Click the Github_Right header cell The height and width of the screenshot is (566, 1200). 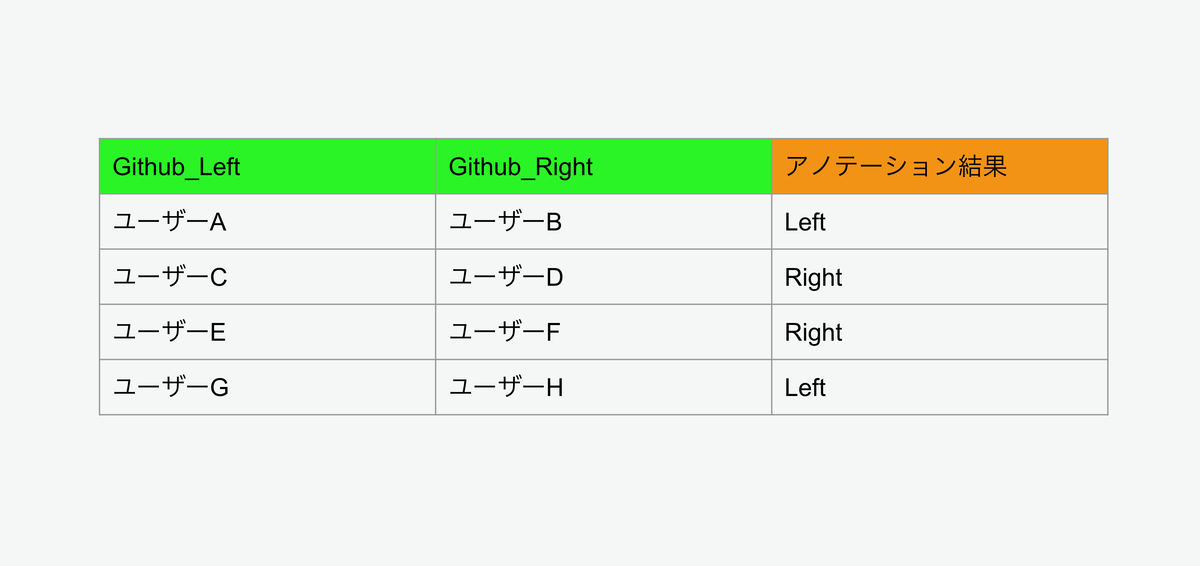603,166
